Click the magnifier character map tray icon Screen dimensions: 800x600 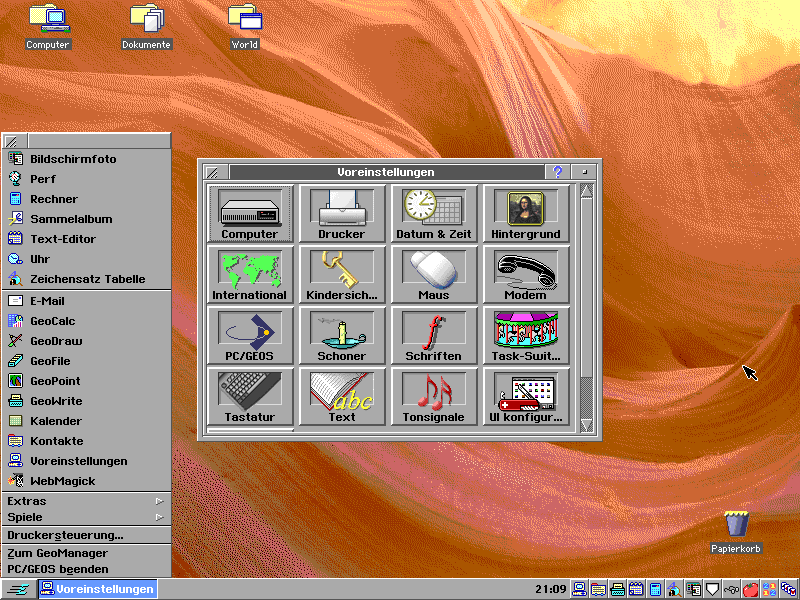674,589
